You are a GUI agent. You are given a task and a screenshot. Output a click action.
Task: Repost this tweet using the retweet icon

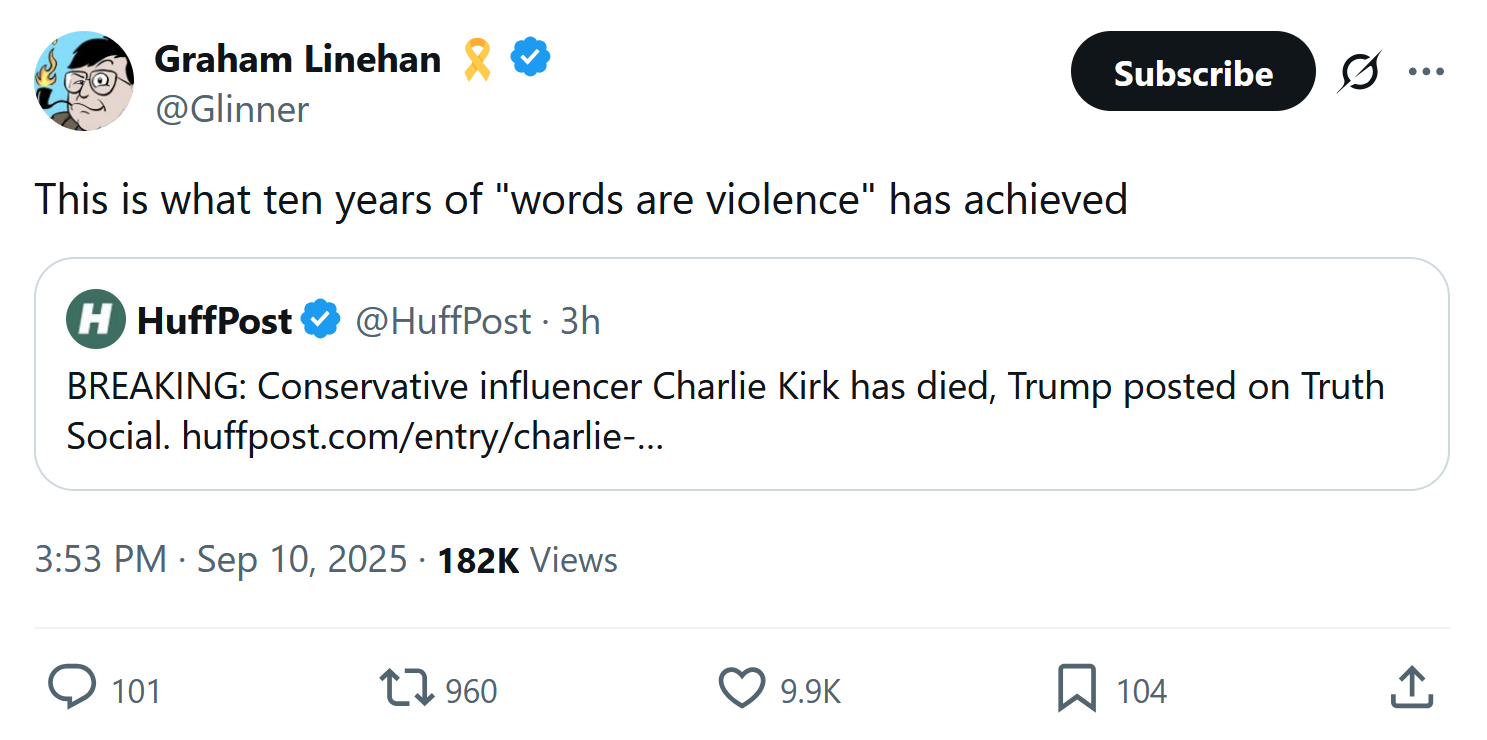pos(407,688)
